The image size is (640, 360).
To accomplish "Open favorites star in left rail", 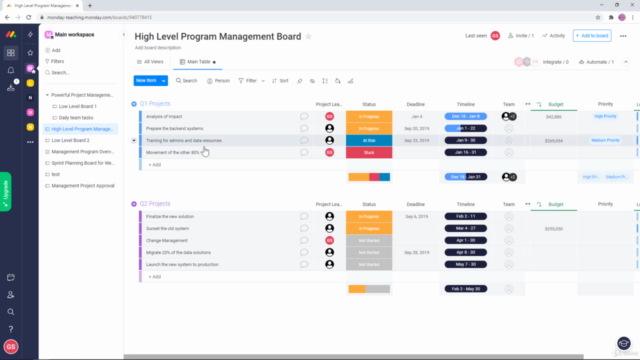I will (x=30, y=53).
